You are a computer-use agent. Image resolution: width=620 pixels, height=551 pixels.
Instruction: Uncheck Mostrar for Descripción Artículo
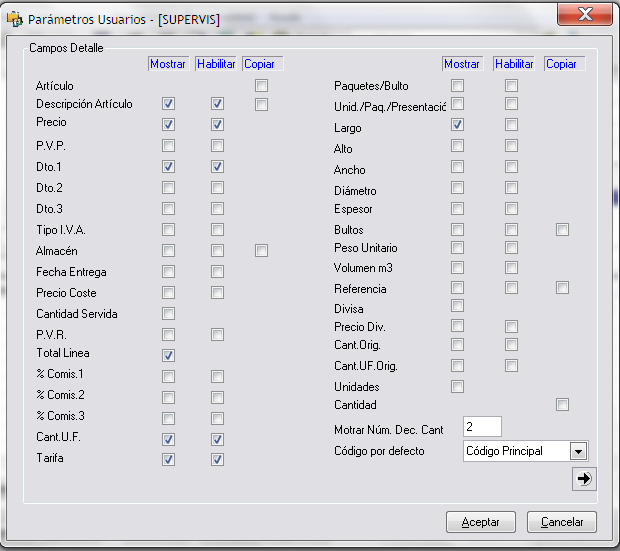tap(168, 104)
